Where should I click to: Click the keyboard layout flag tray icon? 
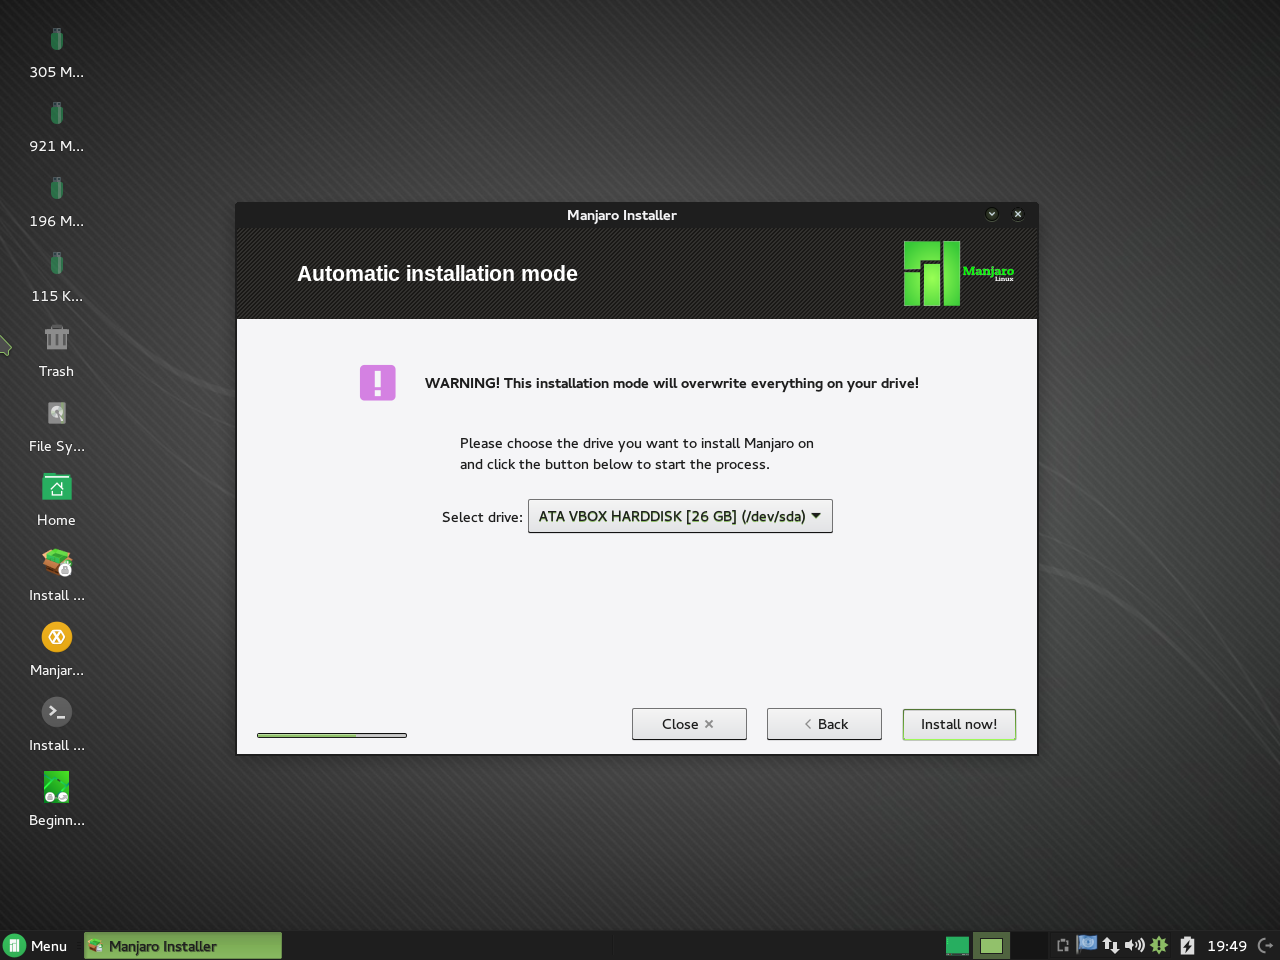tap(1087, 944)
